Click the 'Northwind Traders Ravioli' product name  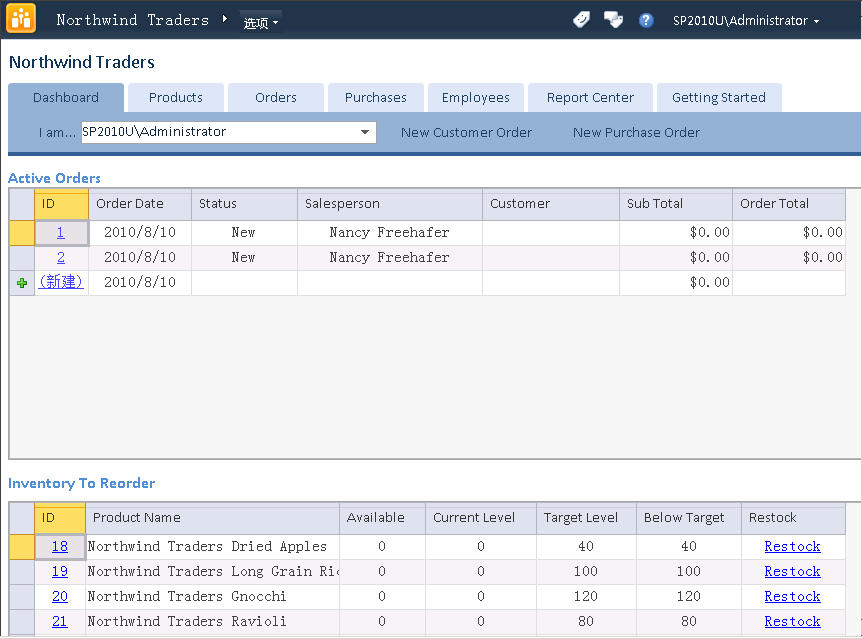pyautogui.click(x=187, y=621)
